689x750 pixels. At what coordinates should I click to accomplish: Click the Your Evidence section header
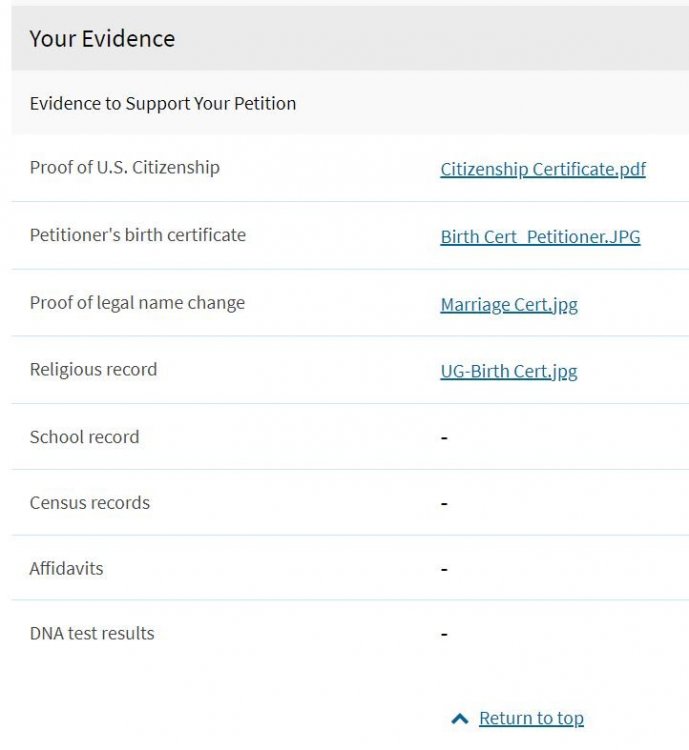(x=102, y=39)
